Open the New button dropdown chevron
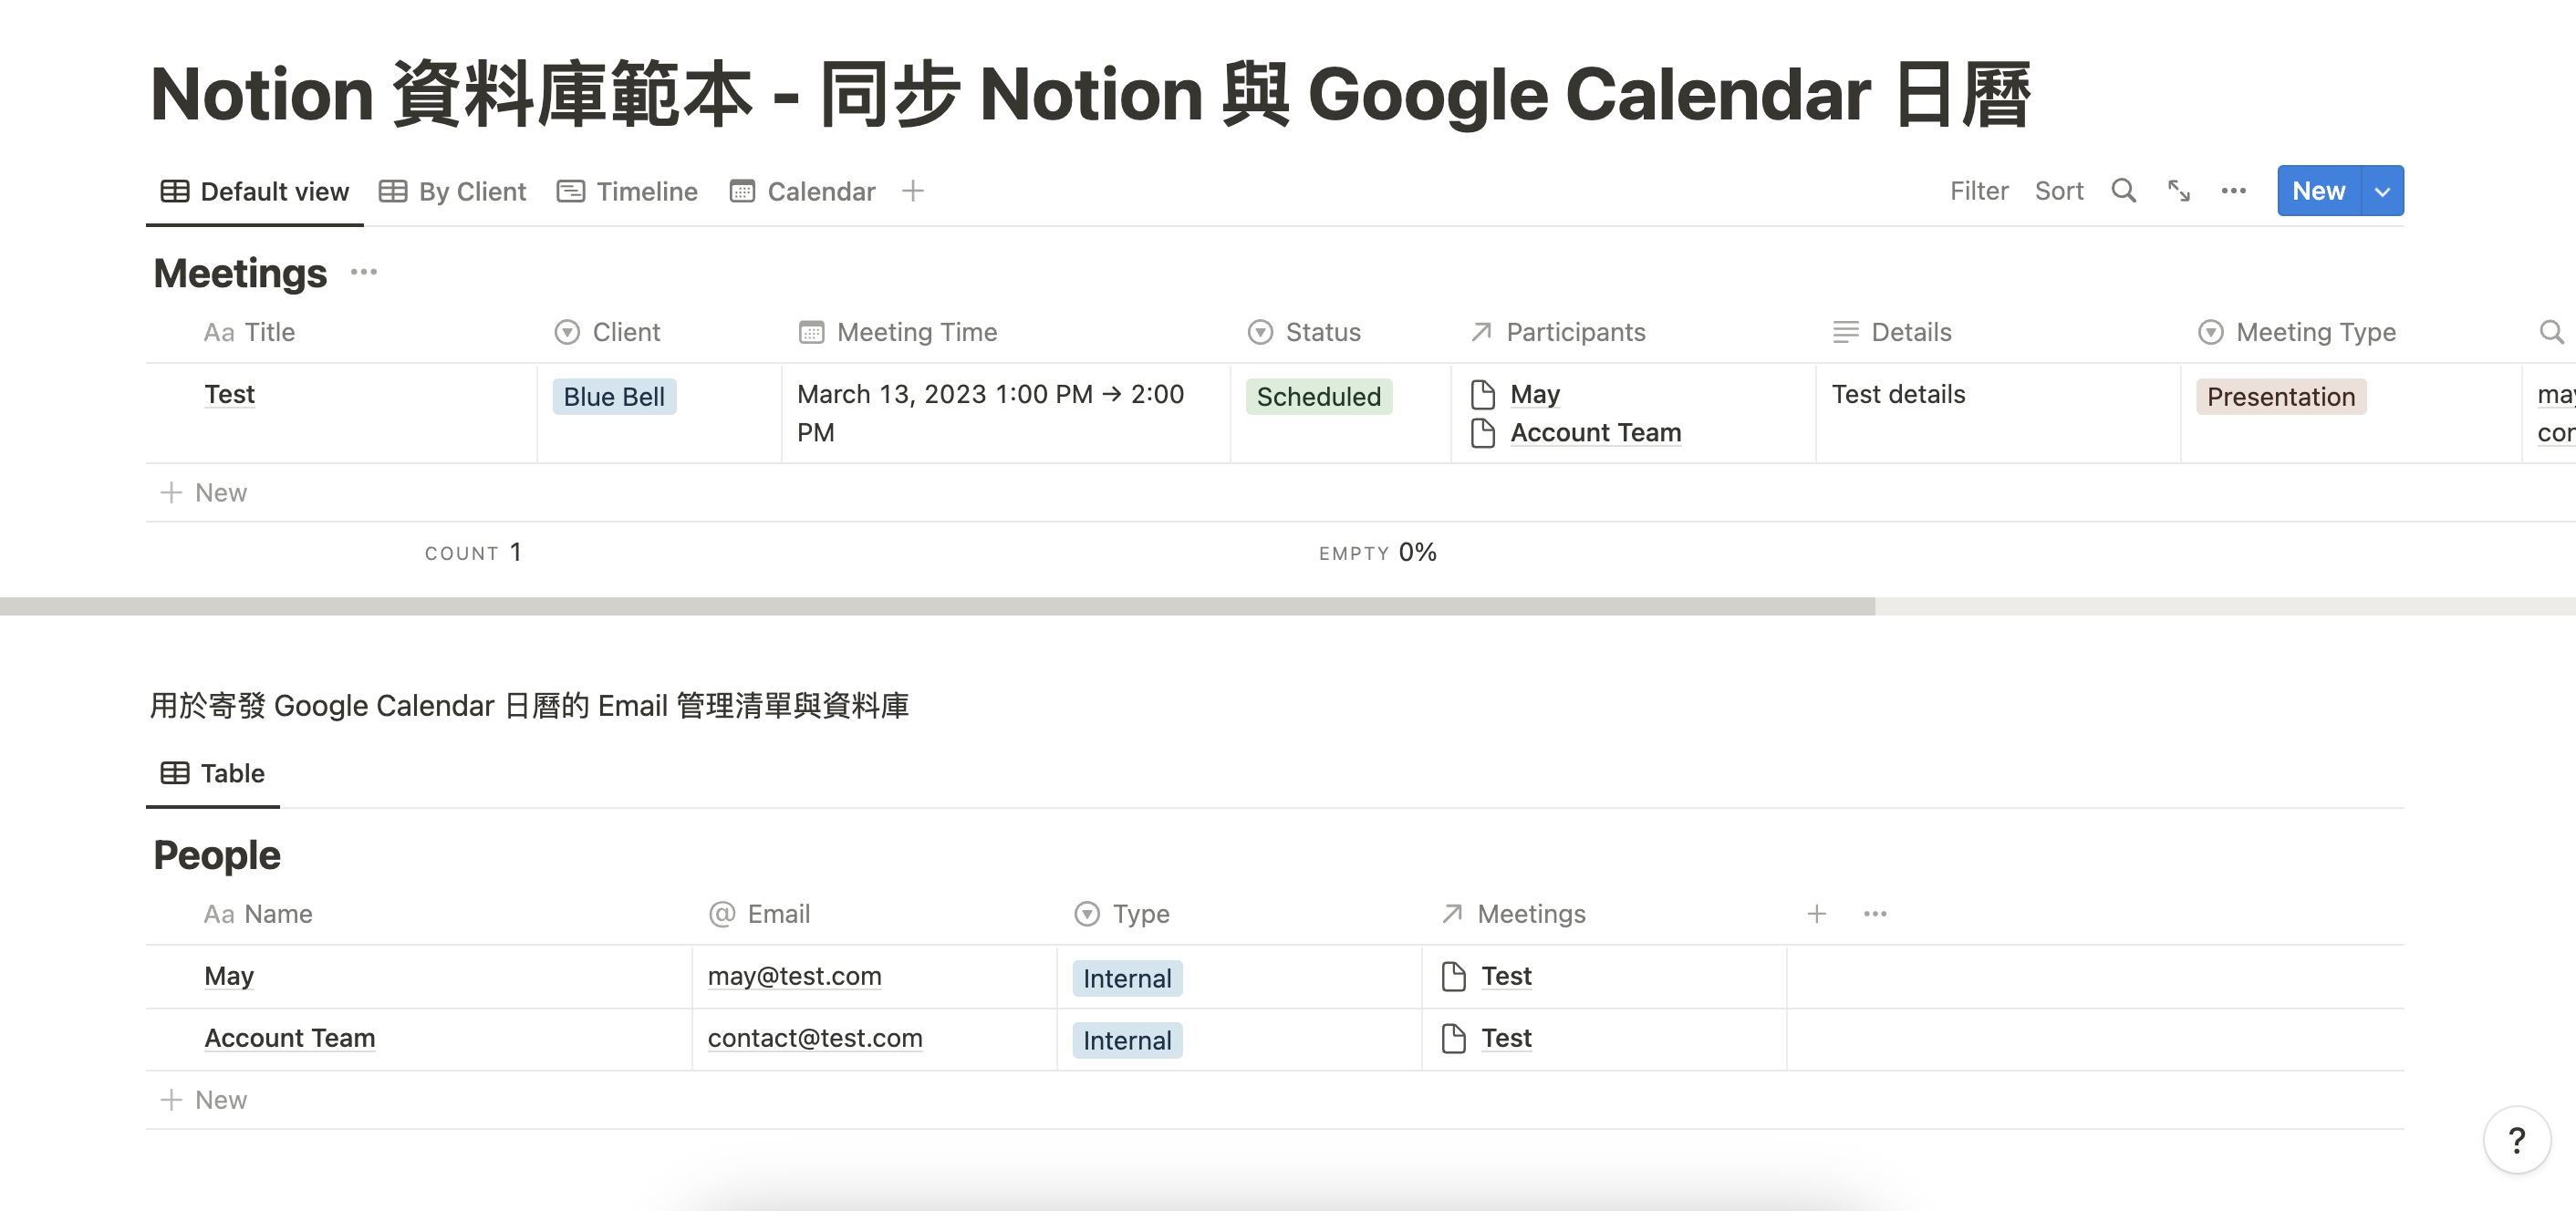The image size is (2576, 1211). (2382, 190)
